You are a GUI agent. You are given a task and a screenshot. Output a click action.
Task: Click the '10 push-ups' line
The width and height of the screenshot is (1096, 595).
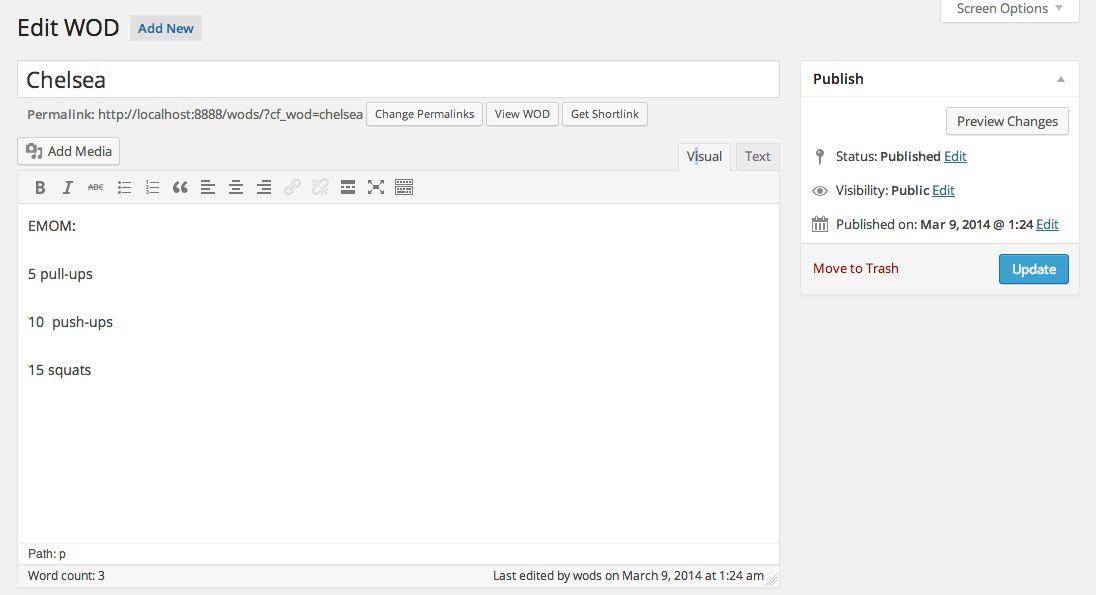(71, 322)
